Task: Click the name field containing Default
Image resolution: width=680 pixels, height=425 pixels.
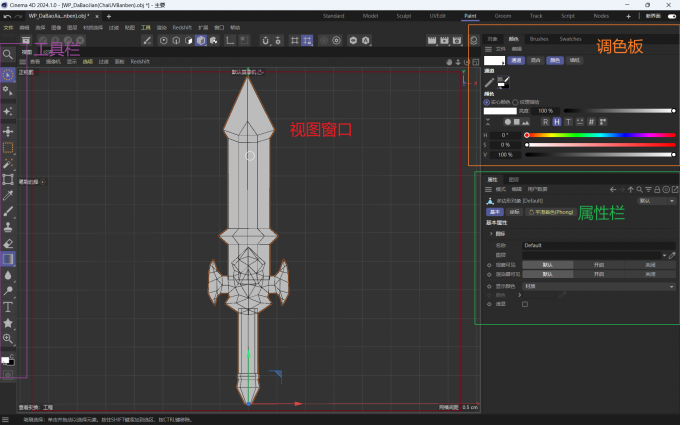Action: pos(599,245)
